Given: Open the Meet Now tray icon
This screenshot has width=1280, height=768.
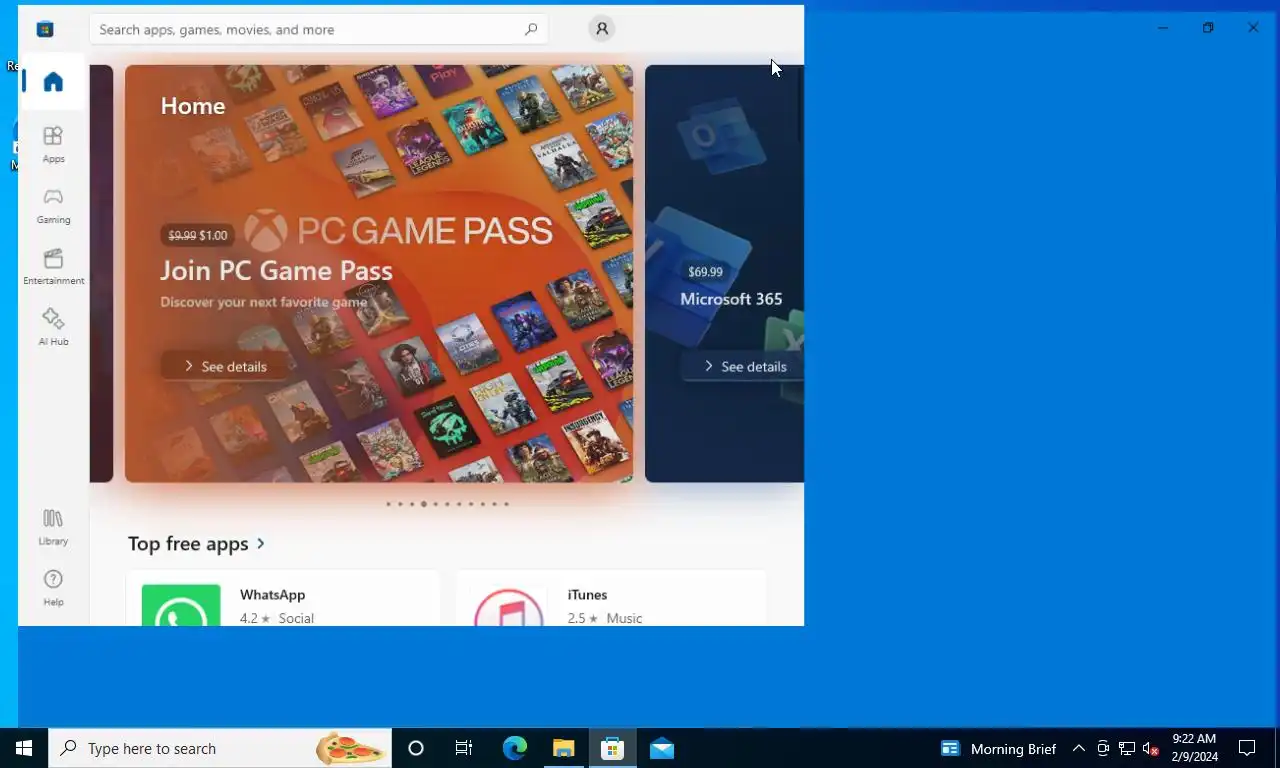Looking at the screenshot, I should tap(1103, 748).
